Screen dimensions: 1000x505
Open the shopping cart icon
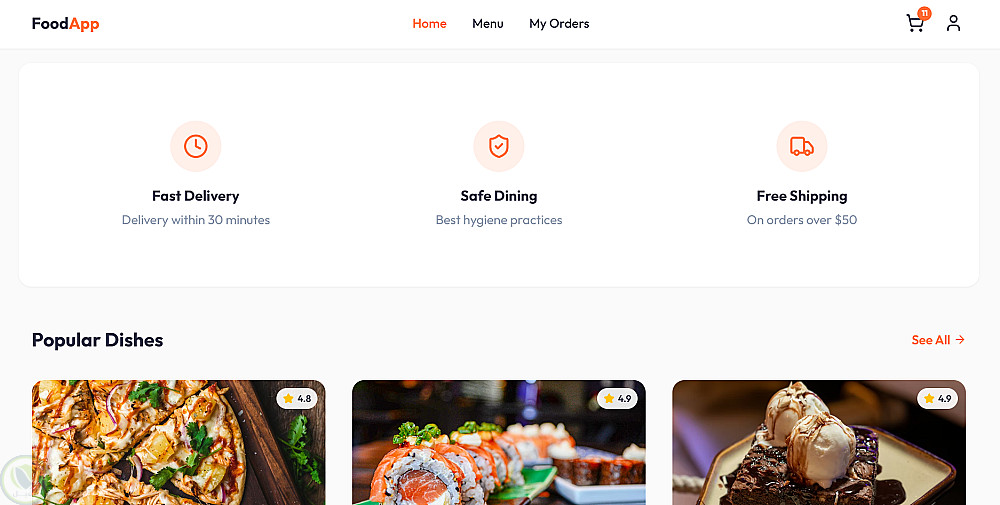pos(915,24)
